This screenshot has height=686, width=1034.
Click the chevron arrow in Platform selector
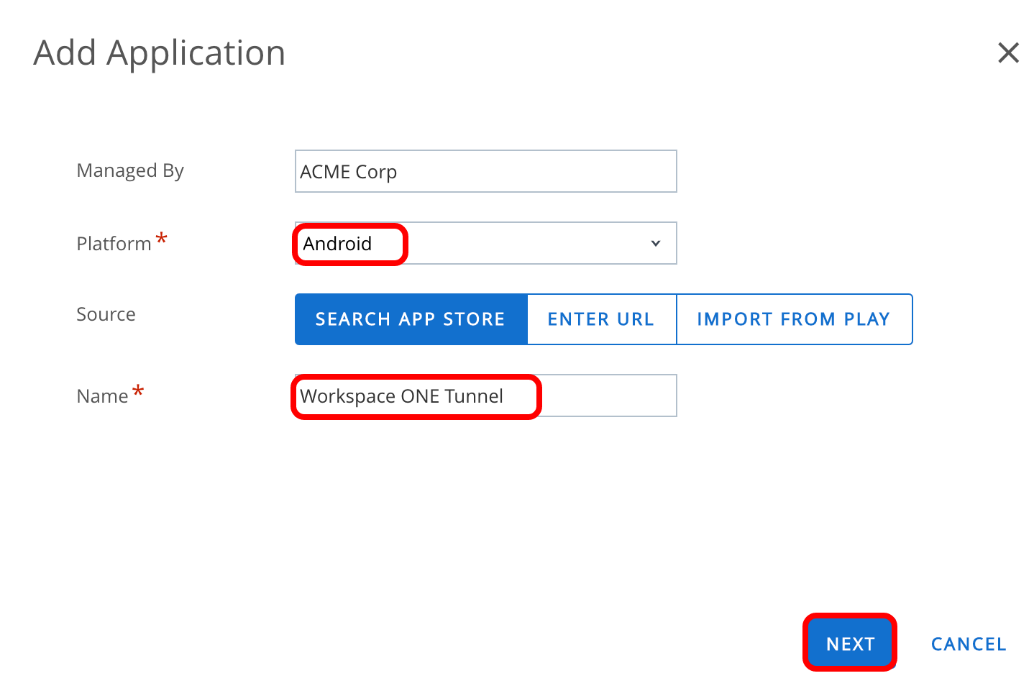(655, 243)
